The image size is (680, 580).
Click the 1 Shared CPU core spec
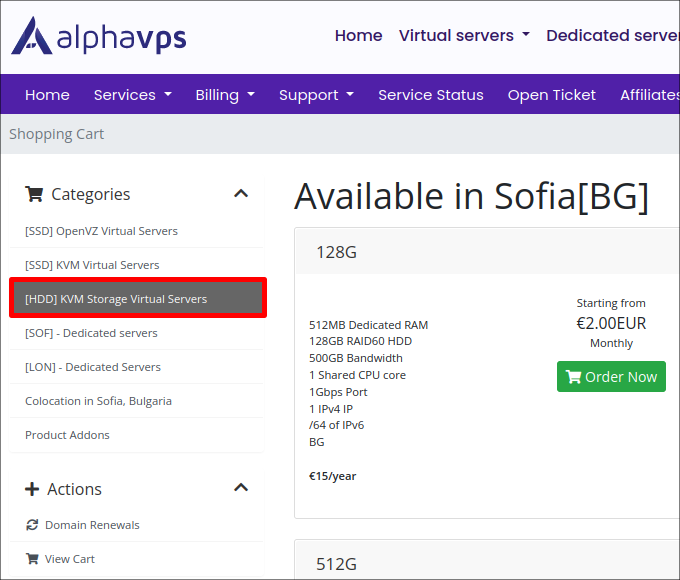click(357, 375)
